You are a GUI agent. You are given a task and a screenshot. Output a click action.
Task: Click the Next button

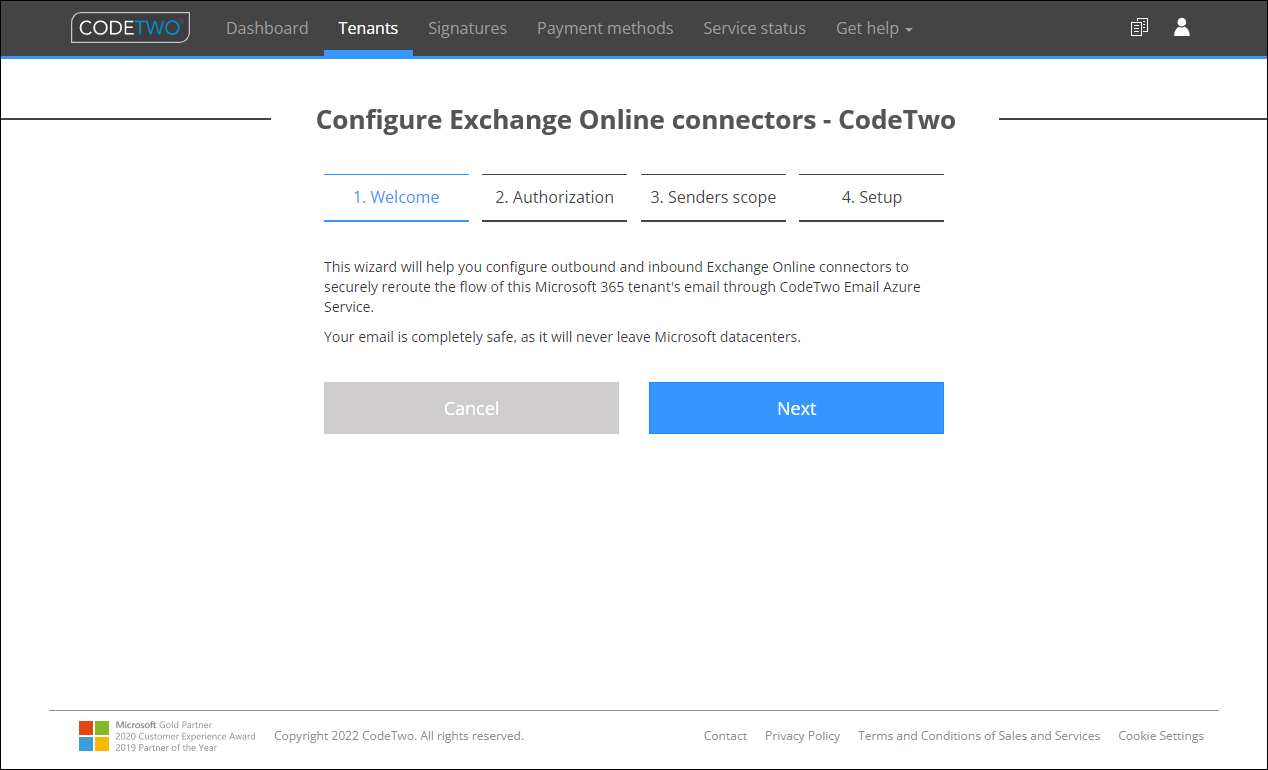(x=796, y=408)
